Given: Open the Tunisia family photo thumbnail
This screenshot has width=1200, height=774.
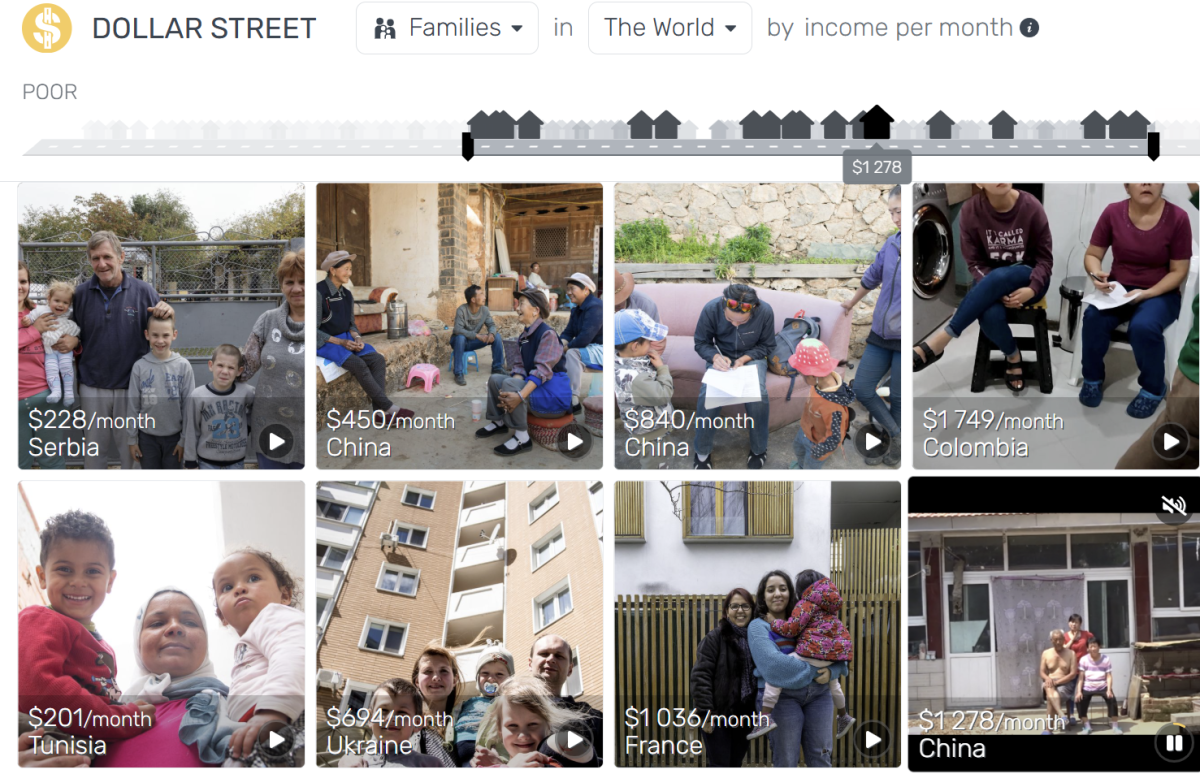Looking at the screenshot, I should tap(161, 624).
